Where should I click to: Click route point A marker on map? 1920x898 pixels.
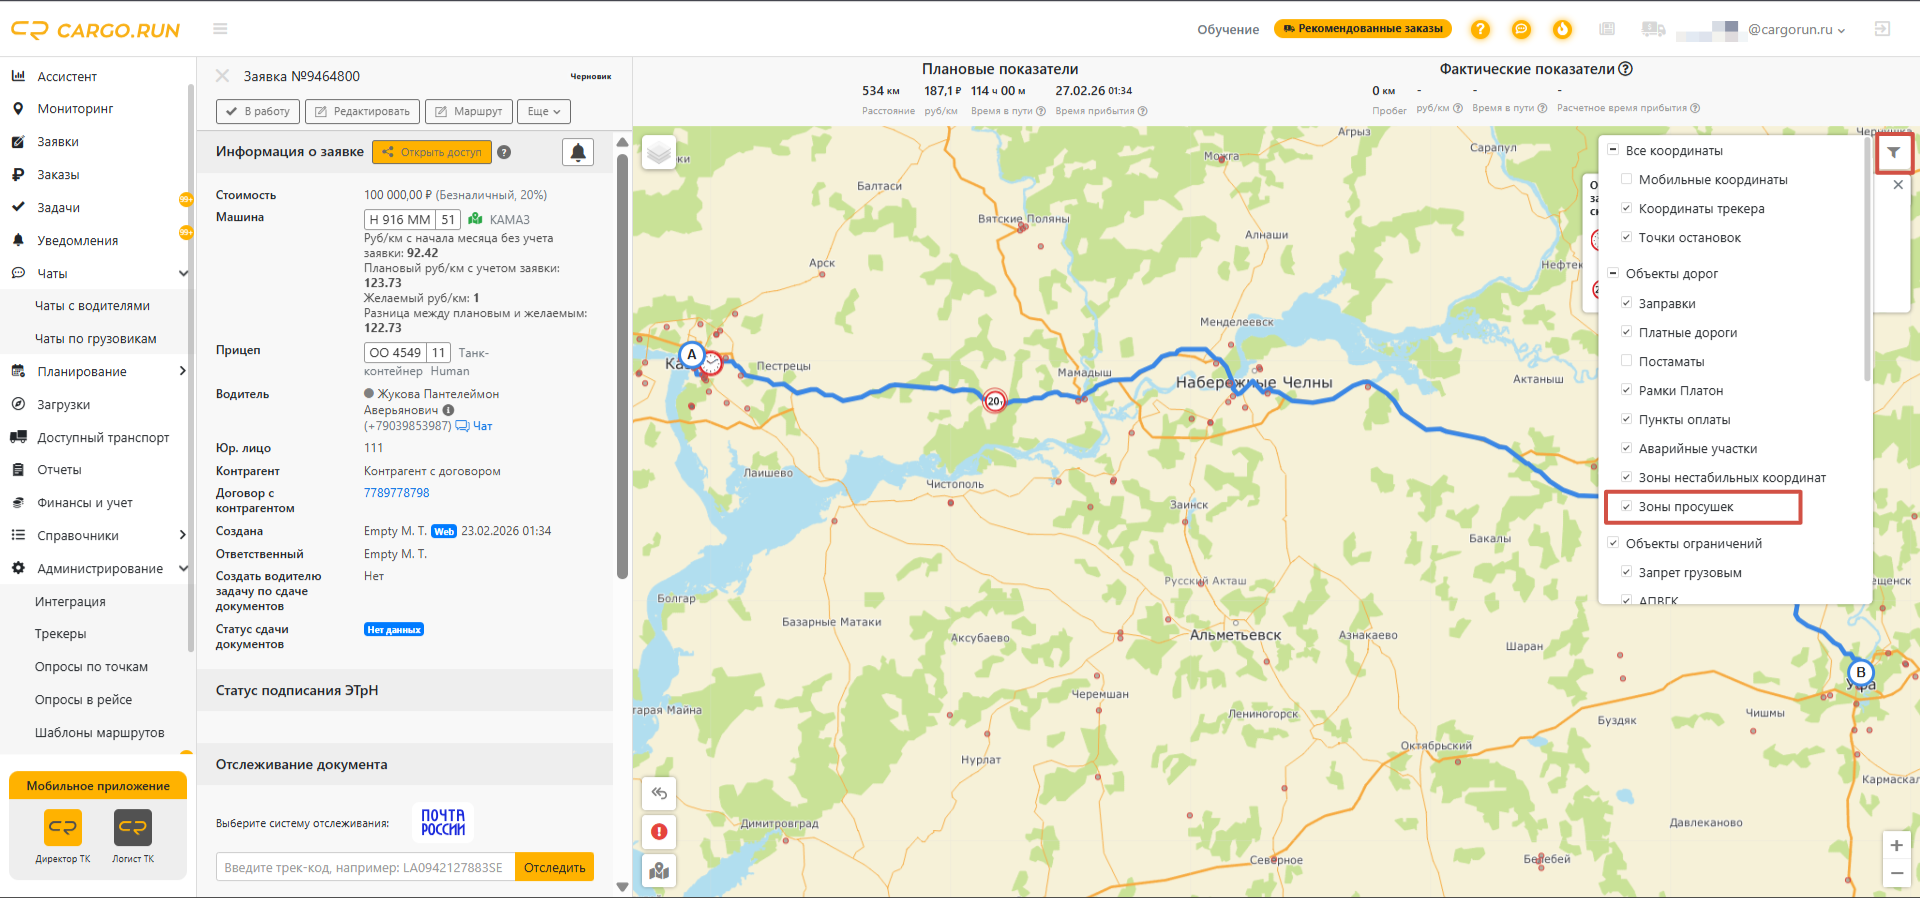tap(691, 354)
